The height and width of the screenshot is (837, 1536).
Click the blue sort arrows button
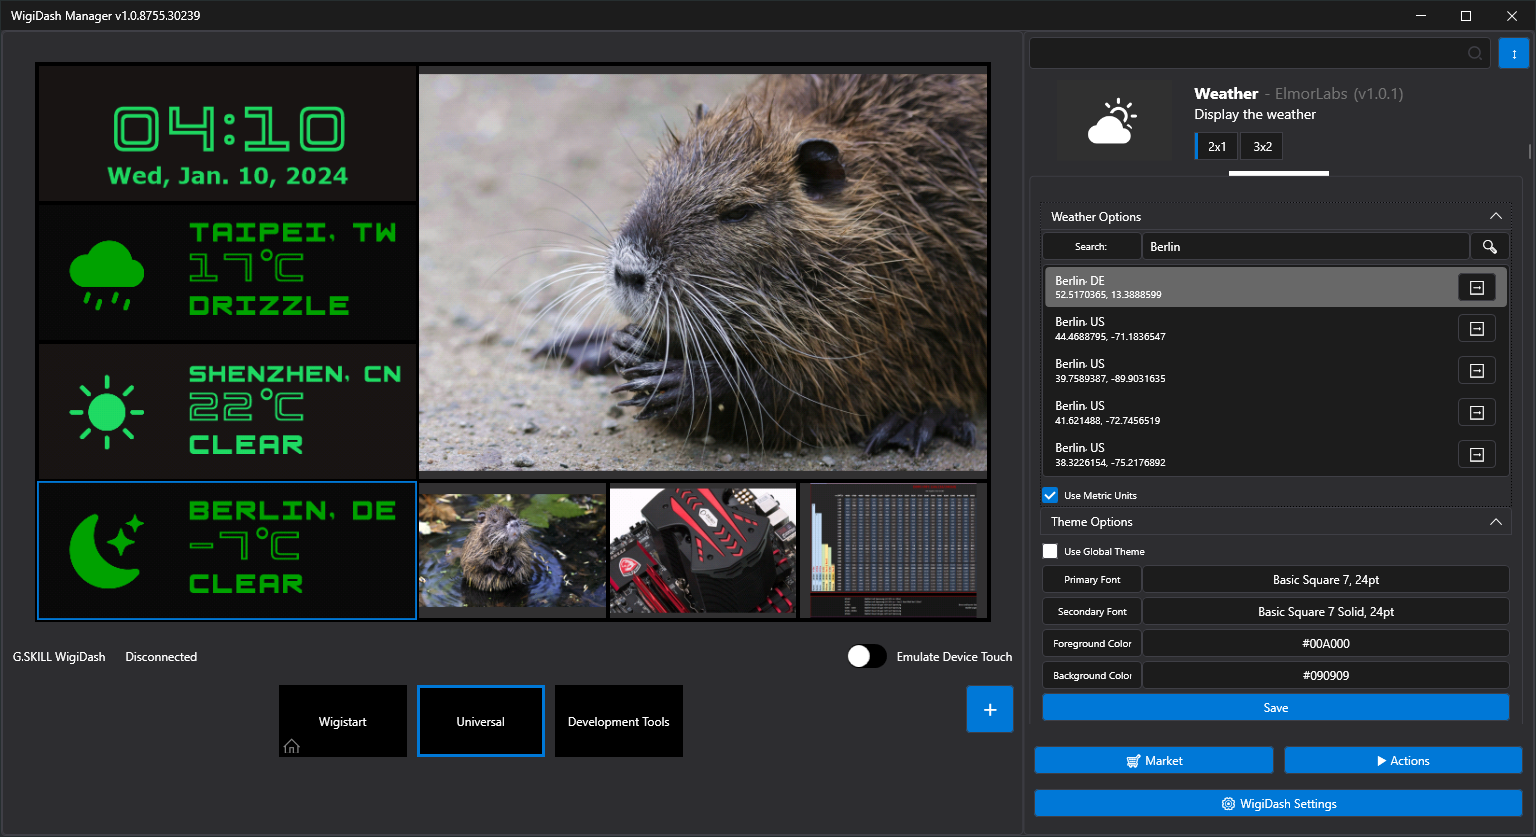click(x=1514, y=54)
